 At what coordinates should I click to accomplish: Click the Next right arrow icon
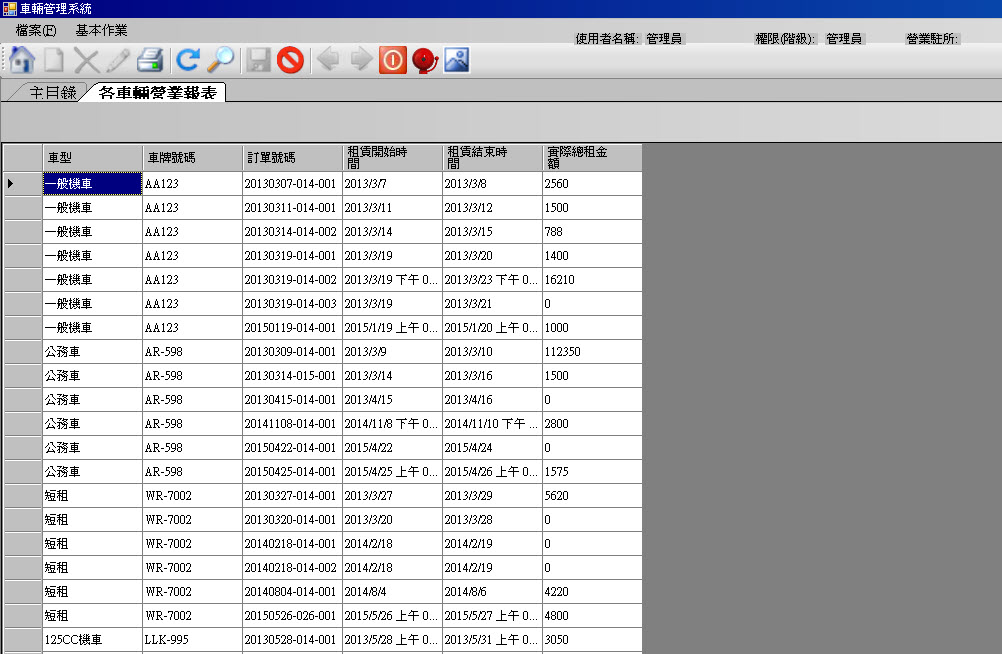(x=361, y=59)
